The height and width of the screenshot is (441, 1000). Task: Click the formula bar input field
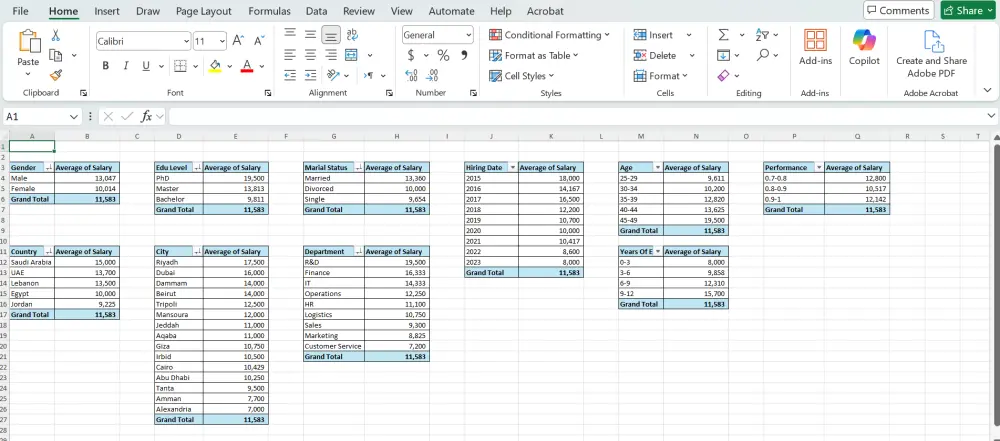pos(576,117)
